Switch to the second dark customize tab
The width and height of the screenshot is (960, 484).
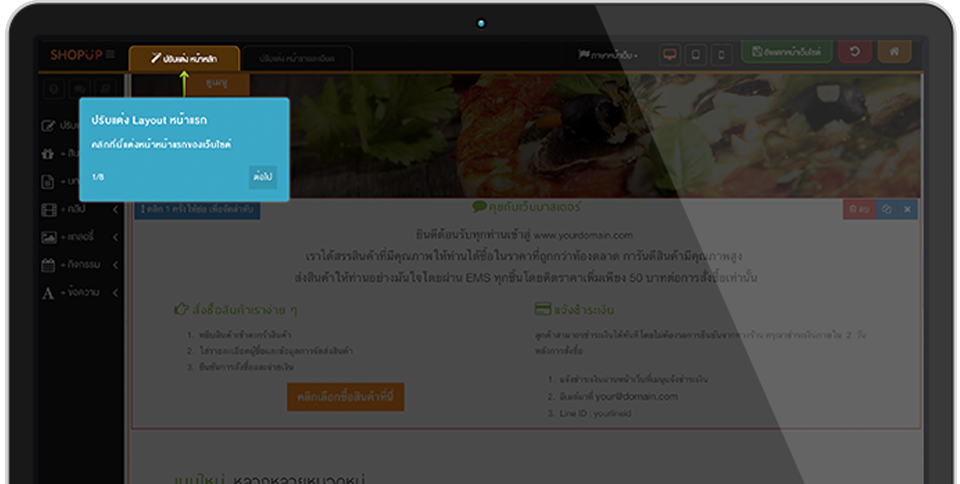pos(298,58)
